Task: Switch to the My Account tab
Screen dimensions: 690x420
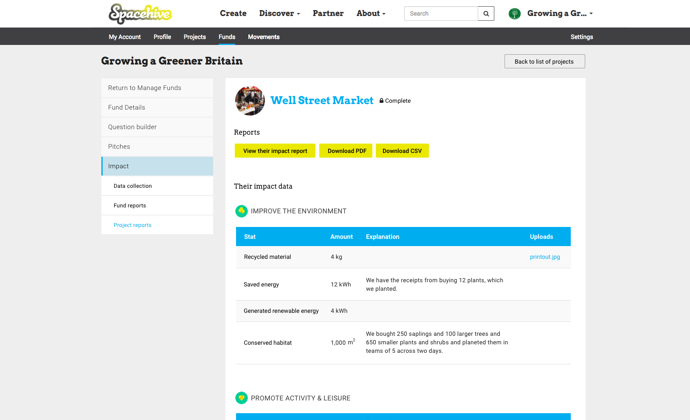Action: 125,37
